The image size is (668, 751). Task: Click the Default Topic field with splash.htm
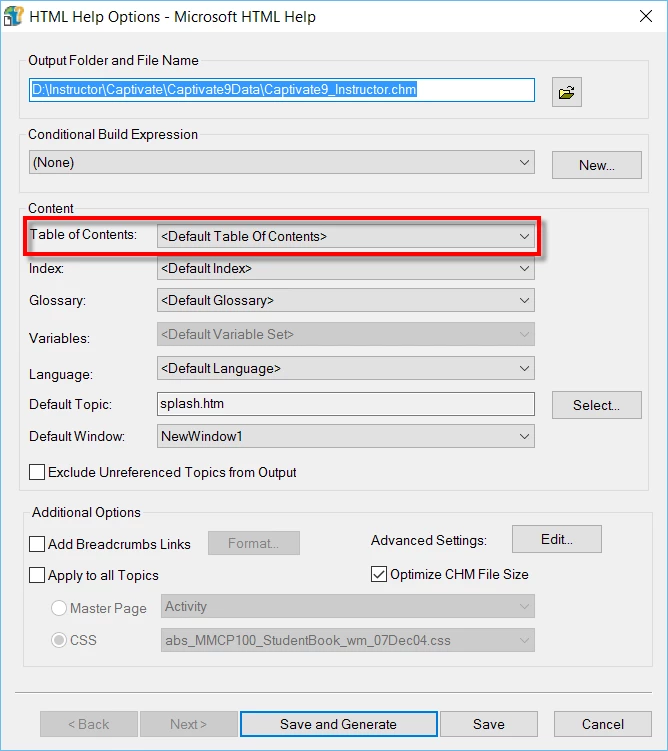(346, 404)
